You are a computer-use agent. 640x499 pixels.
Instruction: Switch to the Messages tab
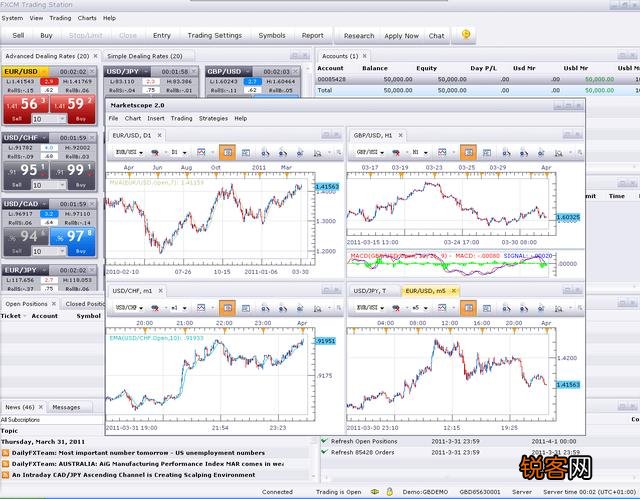tap(66, 407)
